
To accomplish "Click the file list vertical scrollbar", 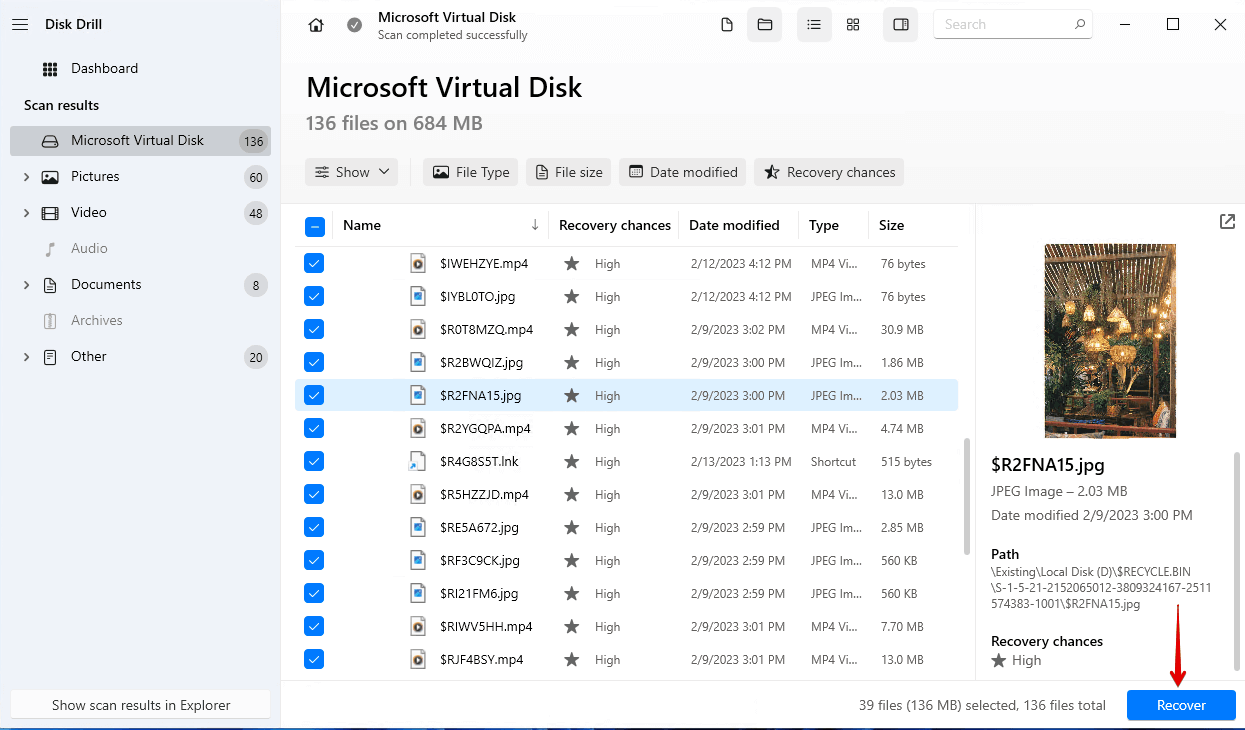I will point(966,495).
